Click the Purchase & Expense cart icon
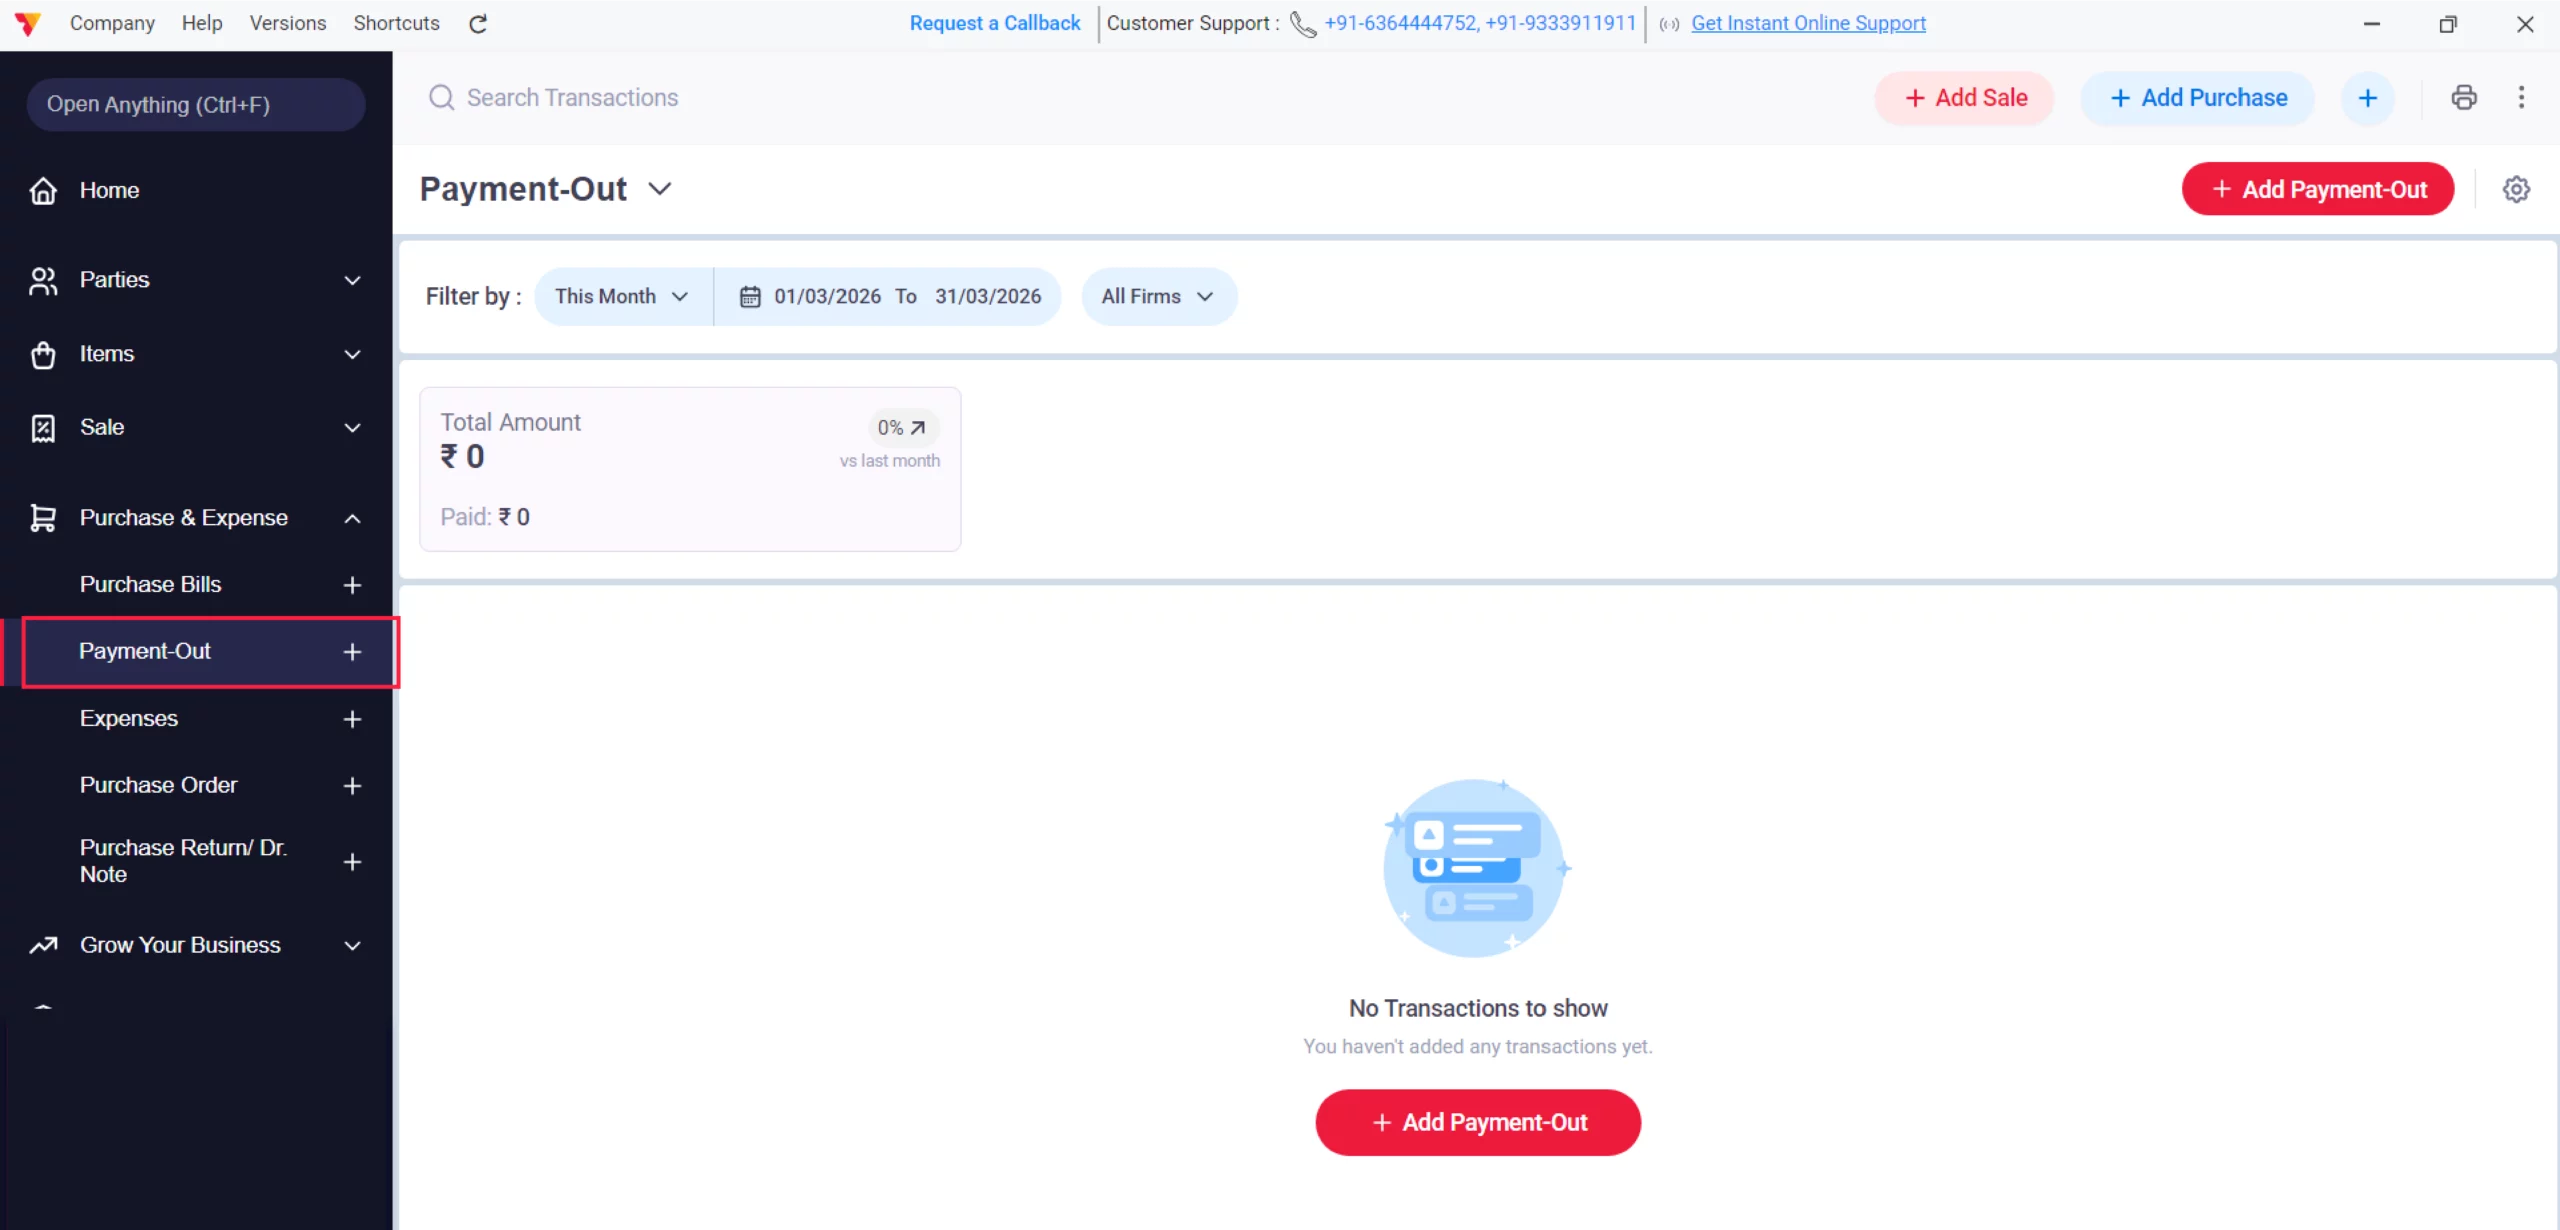2560x1230 pixels. point(42,517)
